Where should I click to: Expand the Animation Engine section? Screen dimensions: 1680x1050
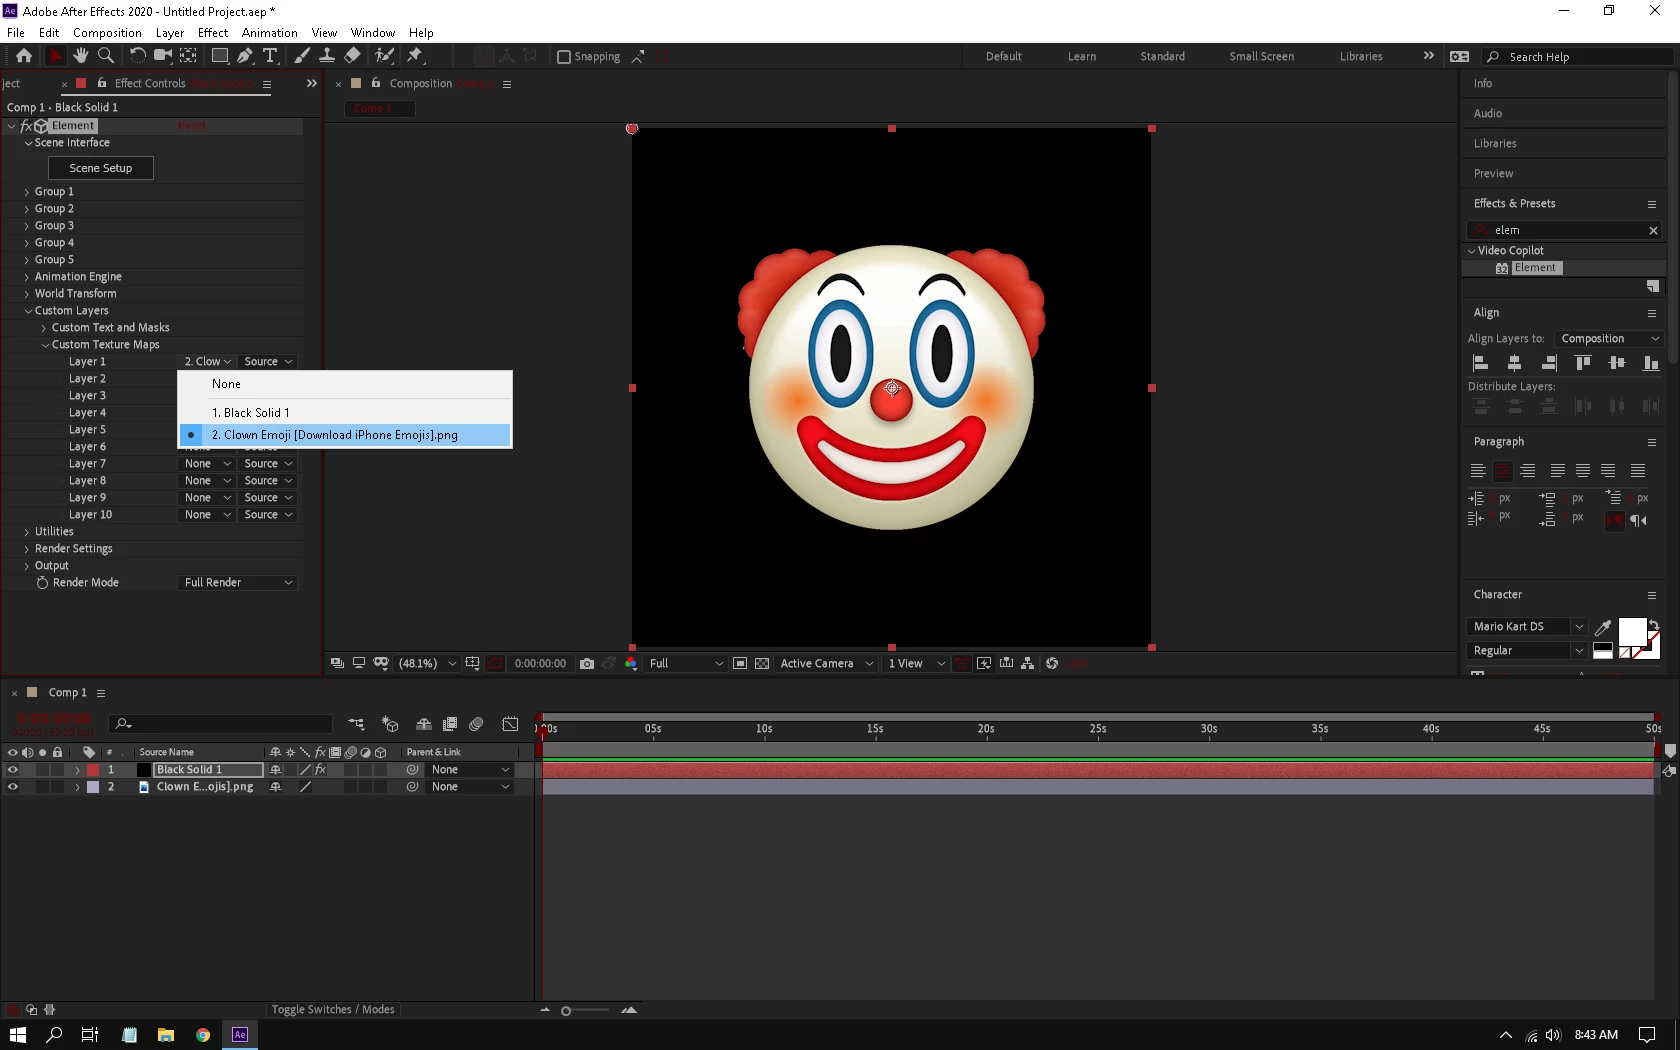[27, 277]
